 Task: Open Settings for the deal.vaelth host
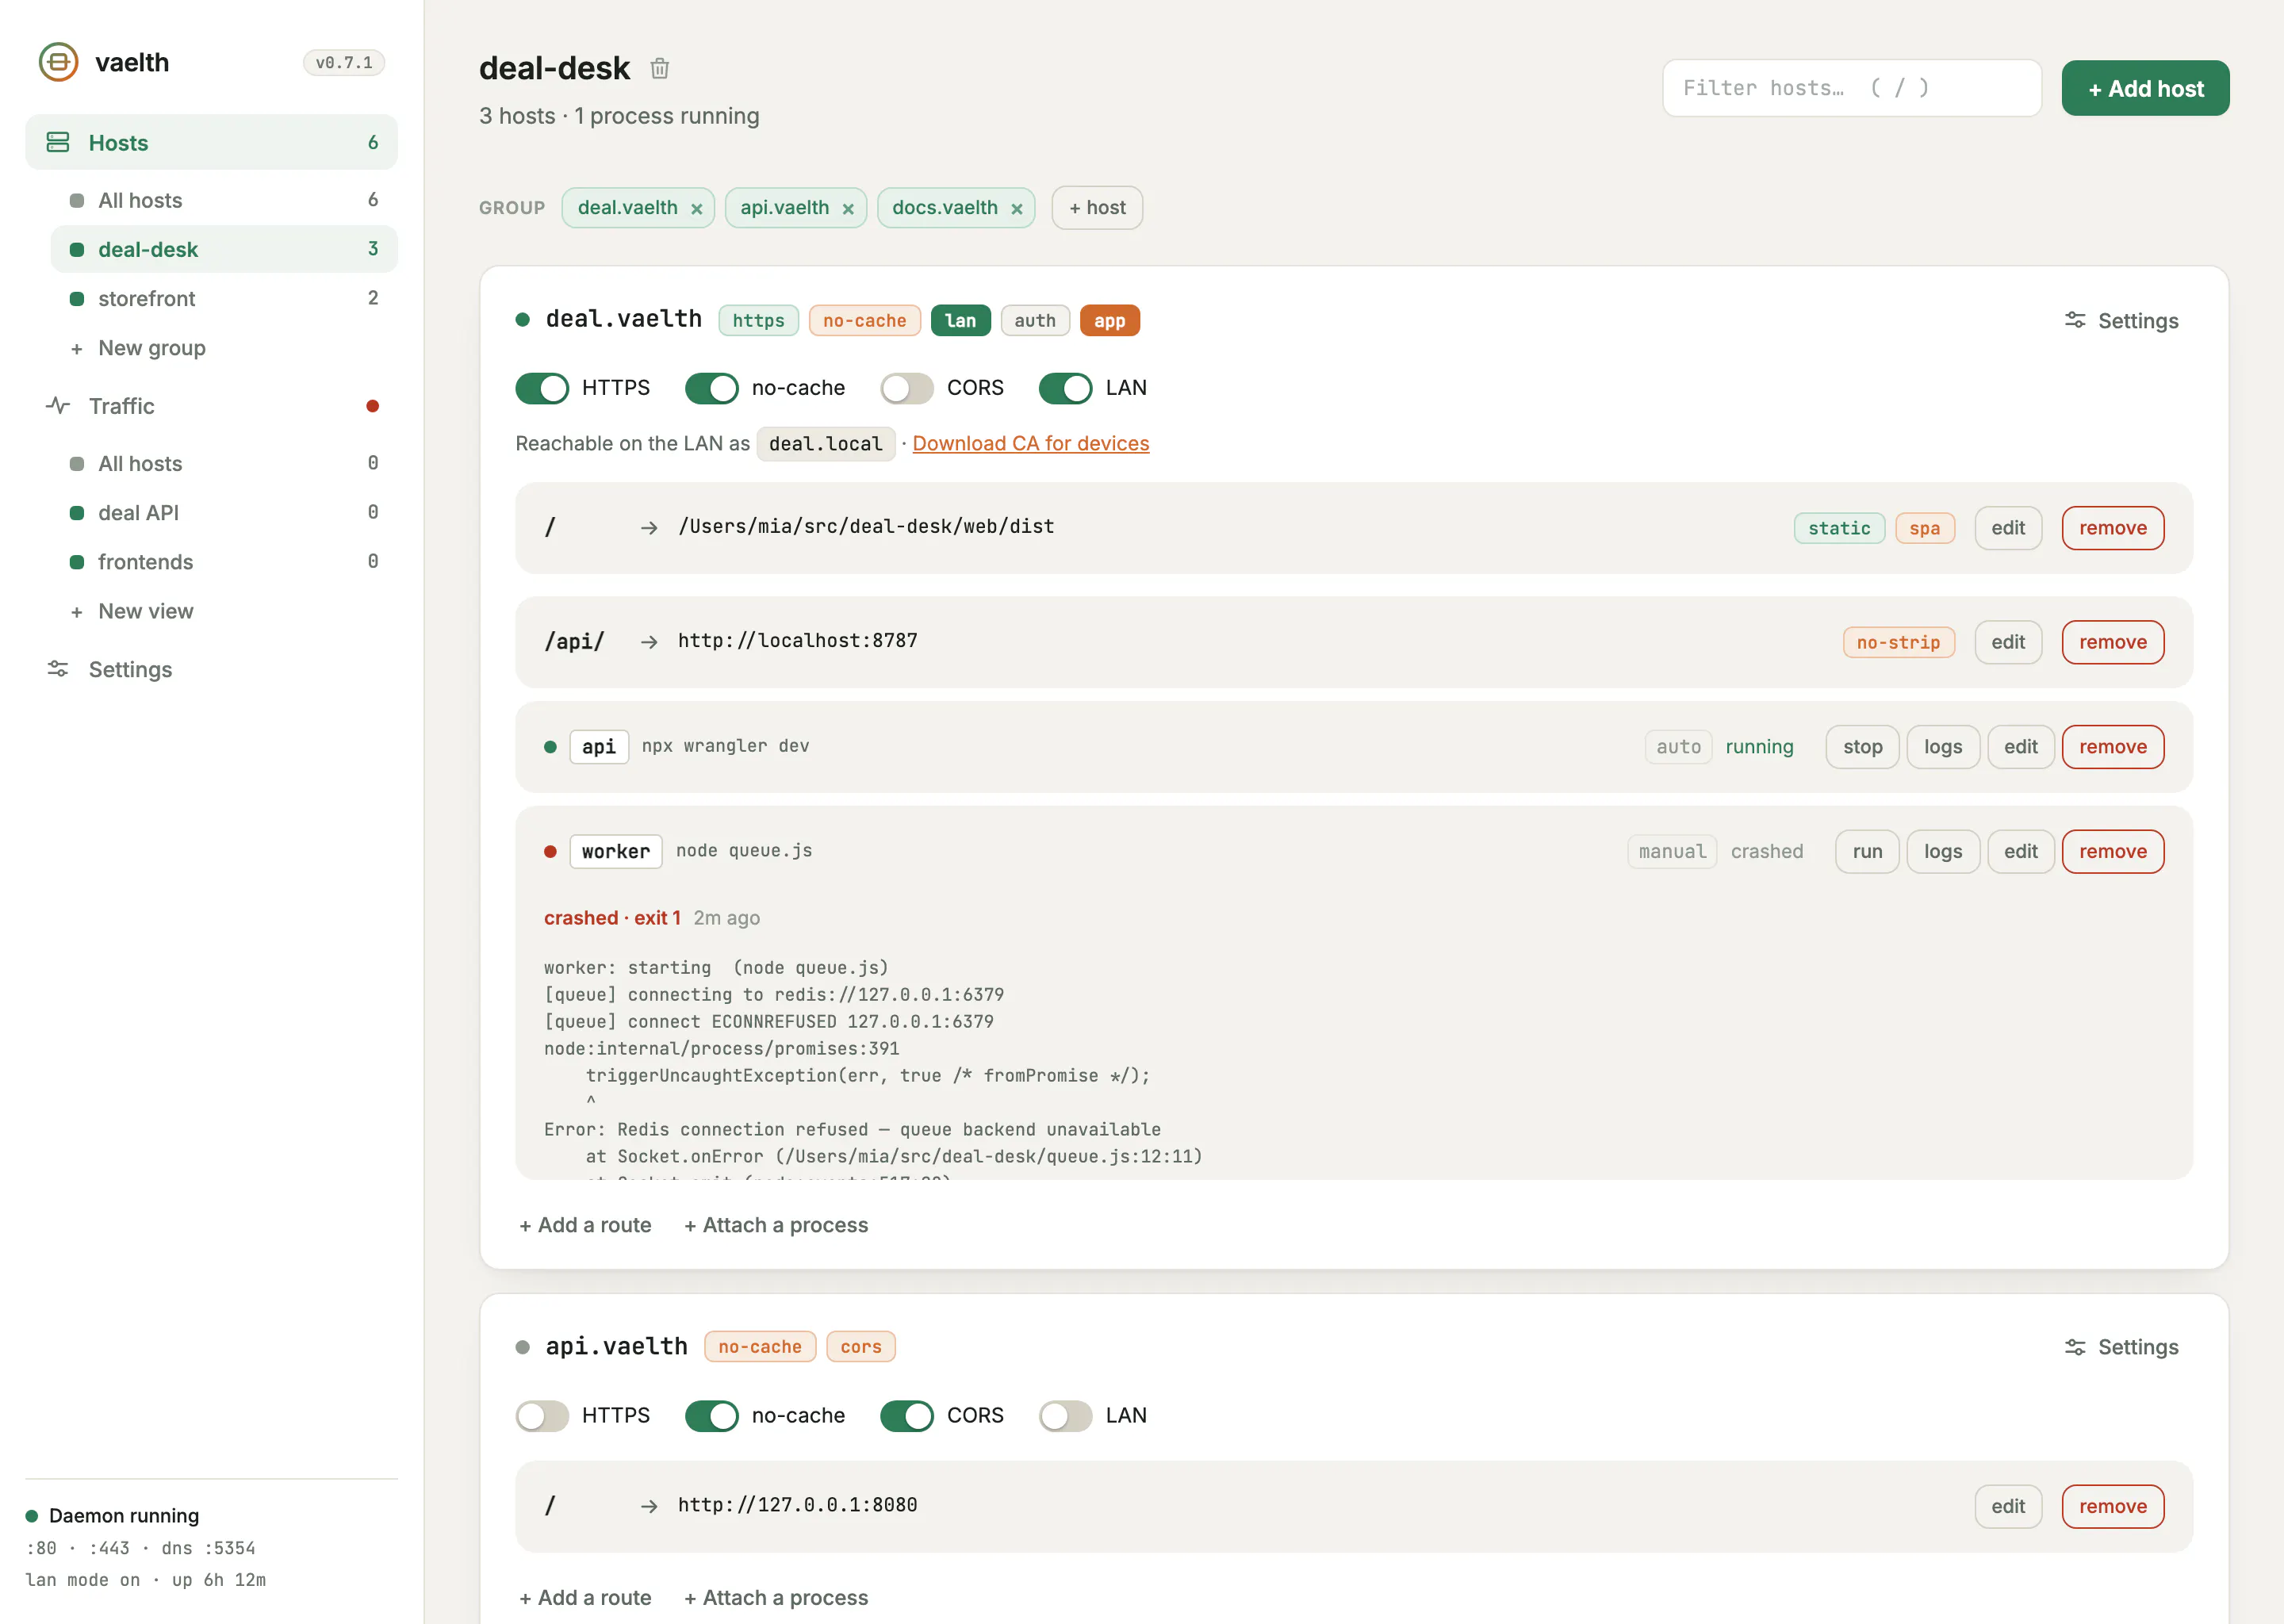tap(2121, 321)
